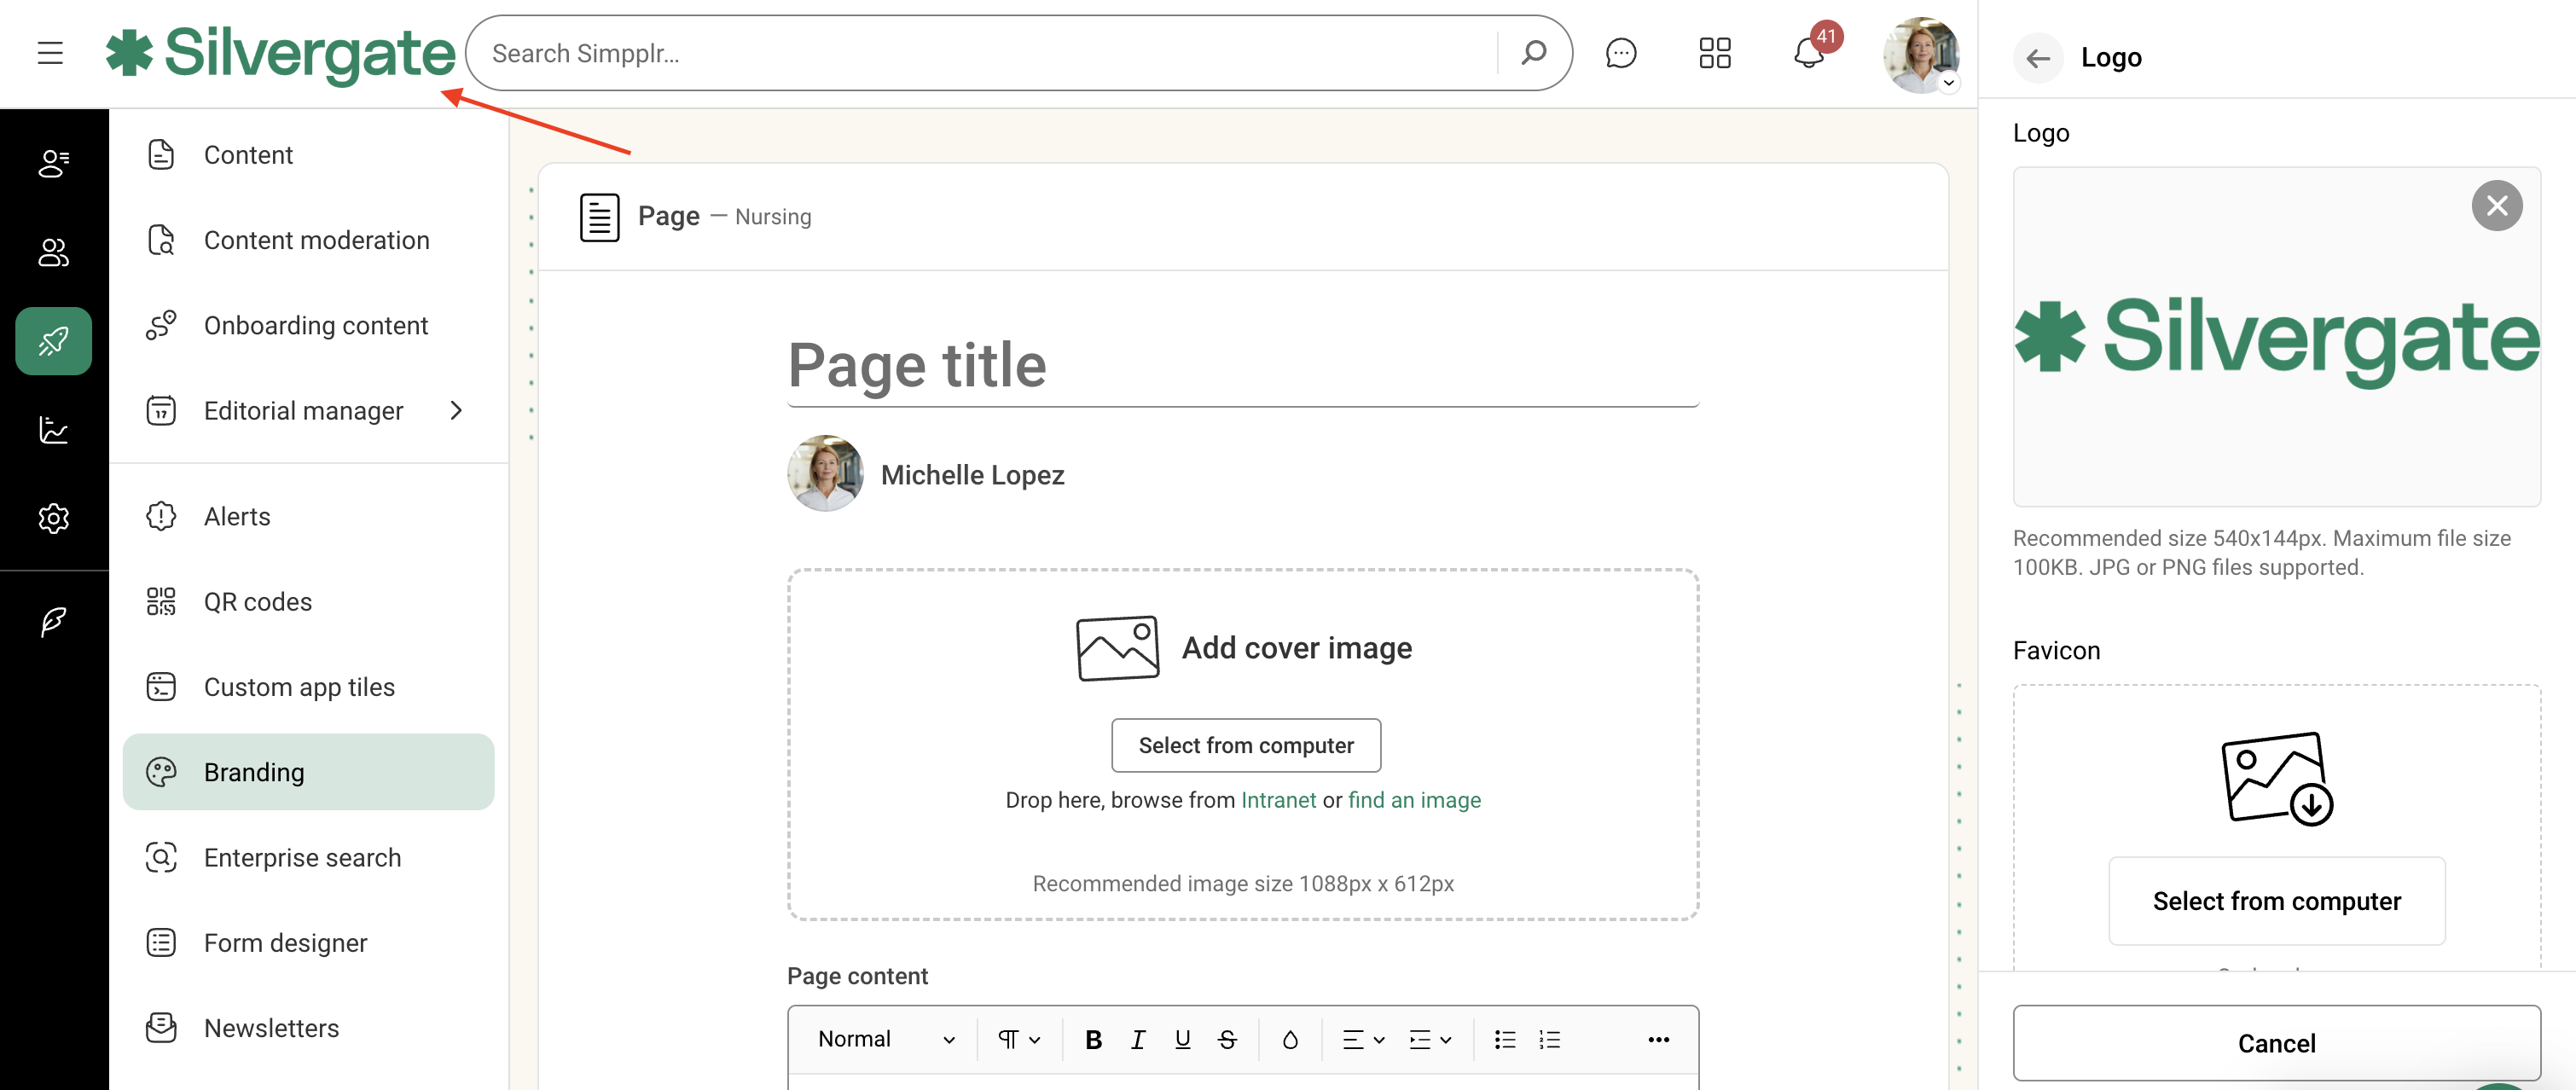Click the rocket icon in the sidebar
The height and width of the screenshot is (1090, 2576).
(x=54, y=341)
